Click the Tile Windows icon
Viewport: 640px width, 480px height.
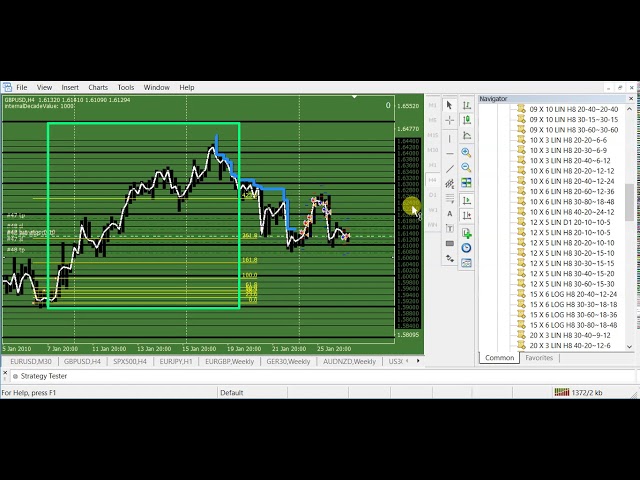pyautogui.click(x=466, y=183)
